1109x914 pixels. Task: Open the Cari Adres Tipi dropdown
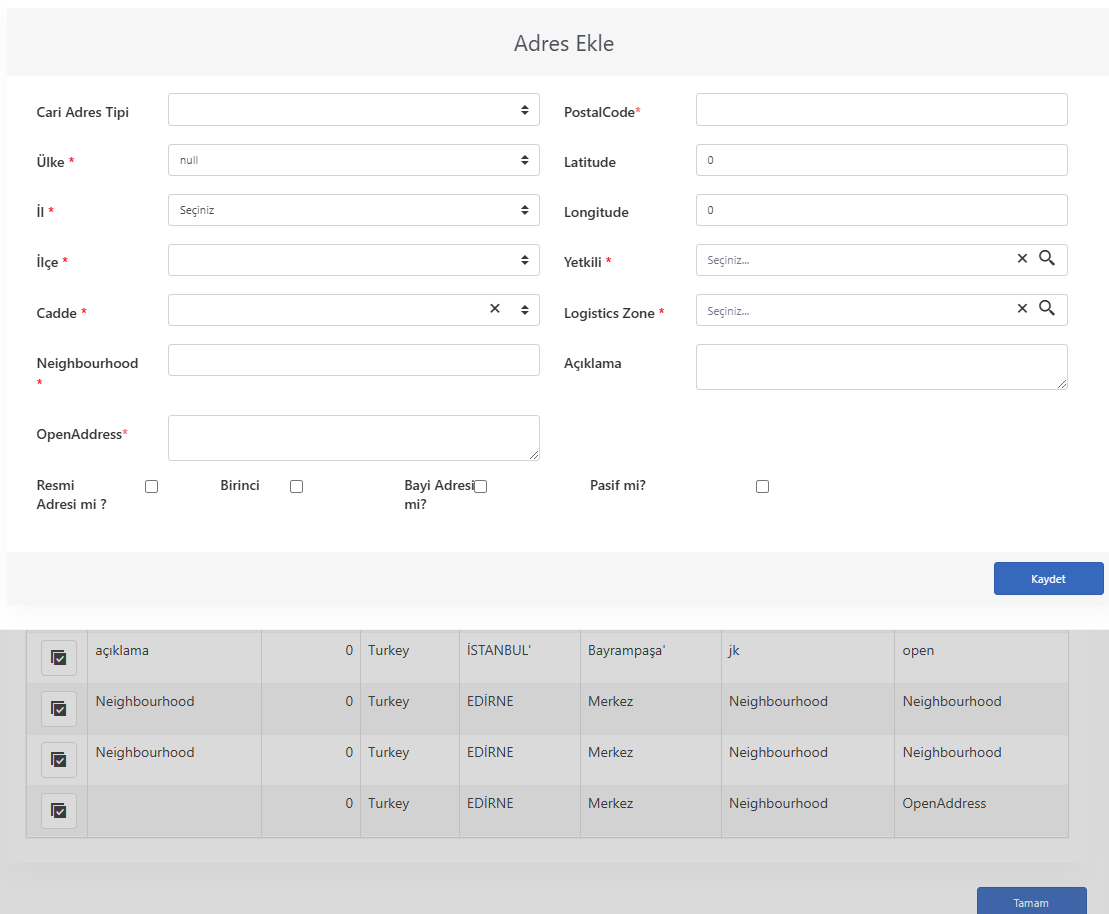[354, 110]
